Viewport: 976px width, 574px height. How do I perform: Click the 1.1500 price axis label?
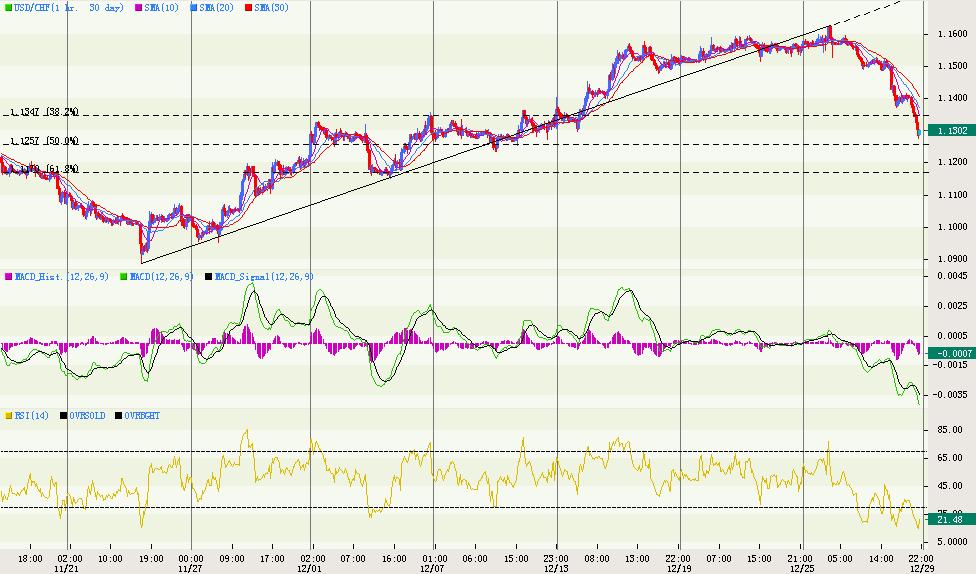coord(952,66)
